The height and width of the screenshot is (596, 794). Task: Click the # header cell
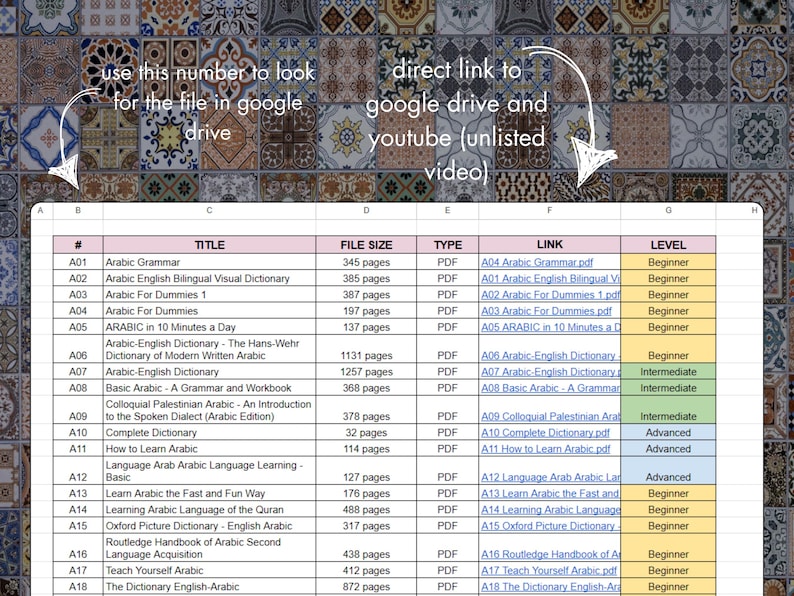(x=78, y=245)
